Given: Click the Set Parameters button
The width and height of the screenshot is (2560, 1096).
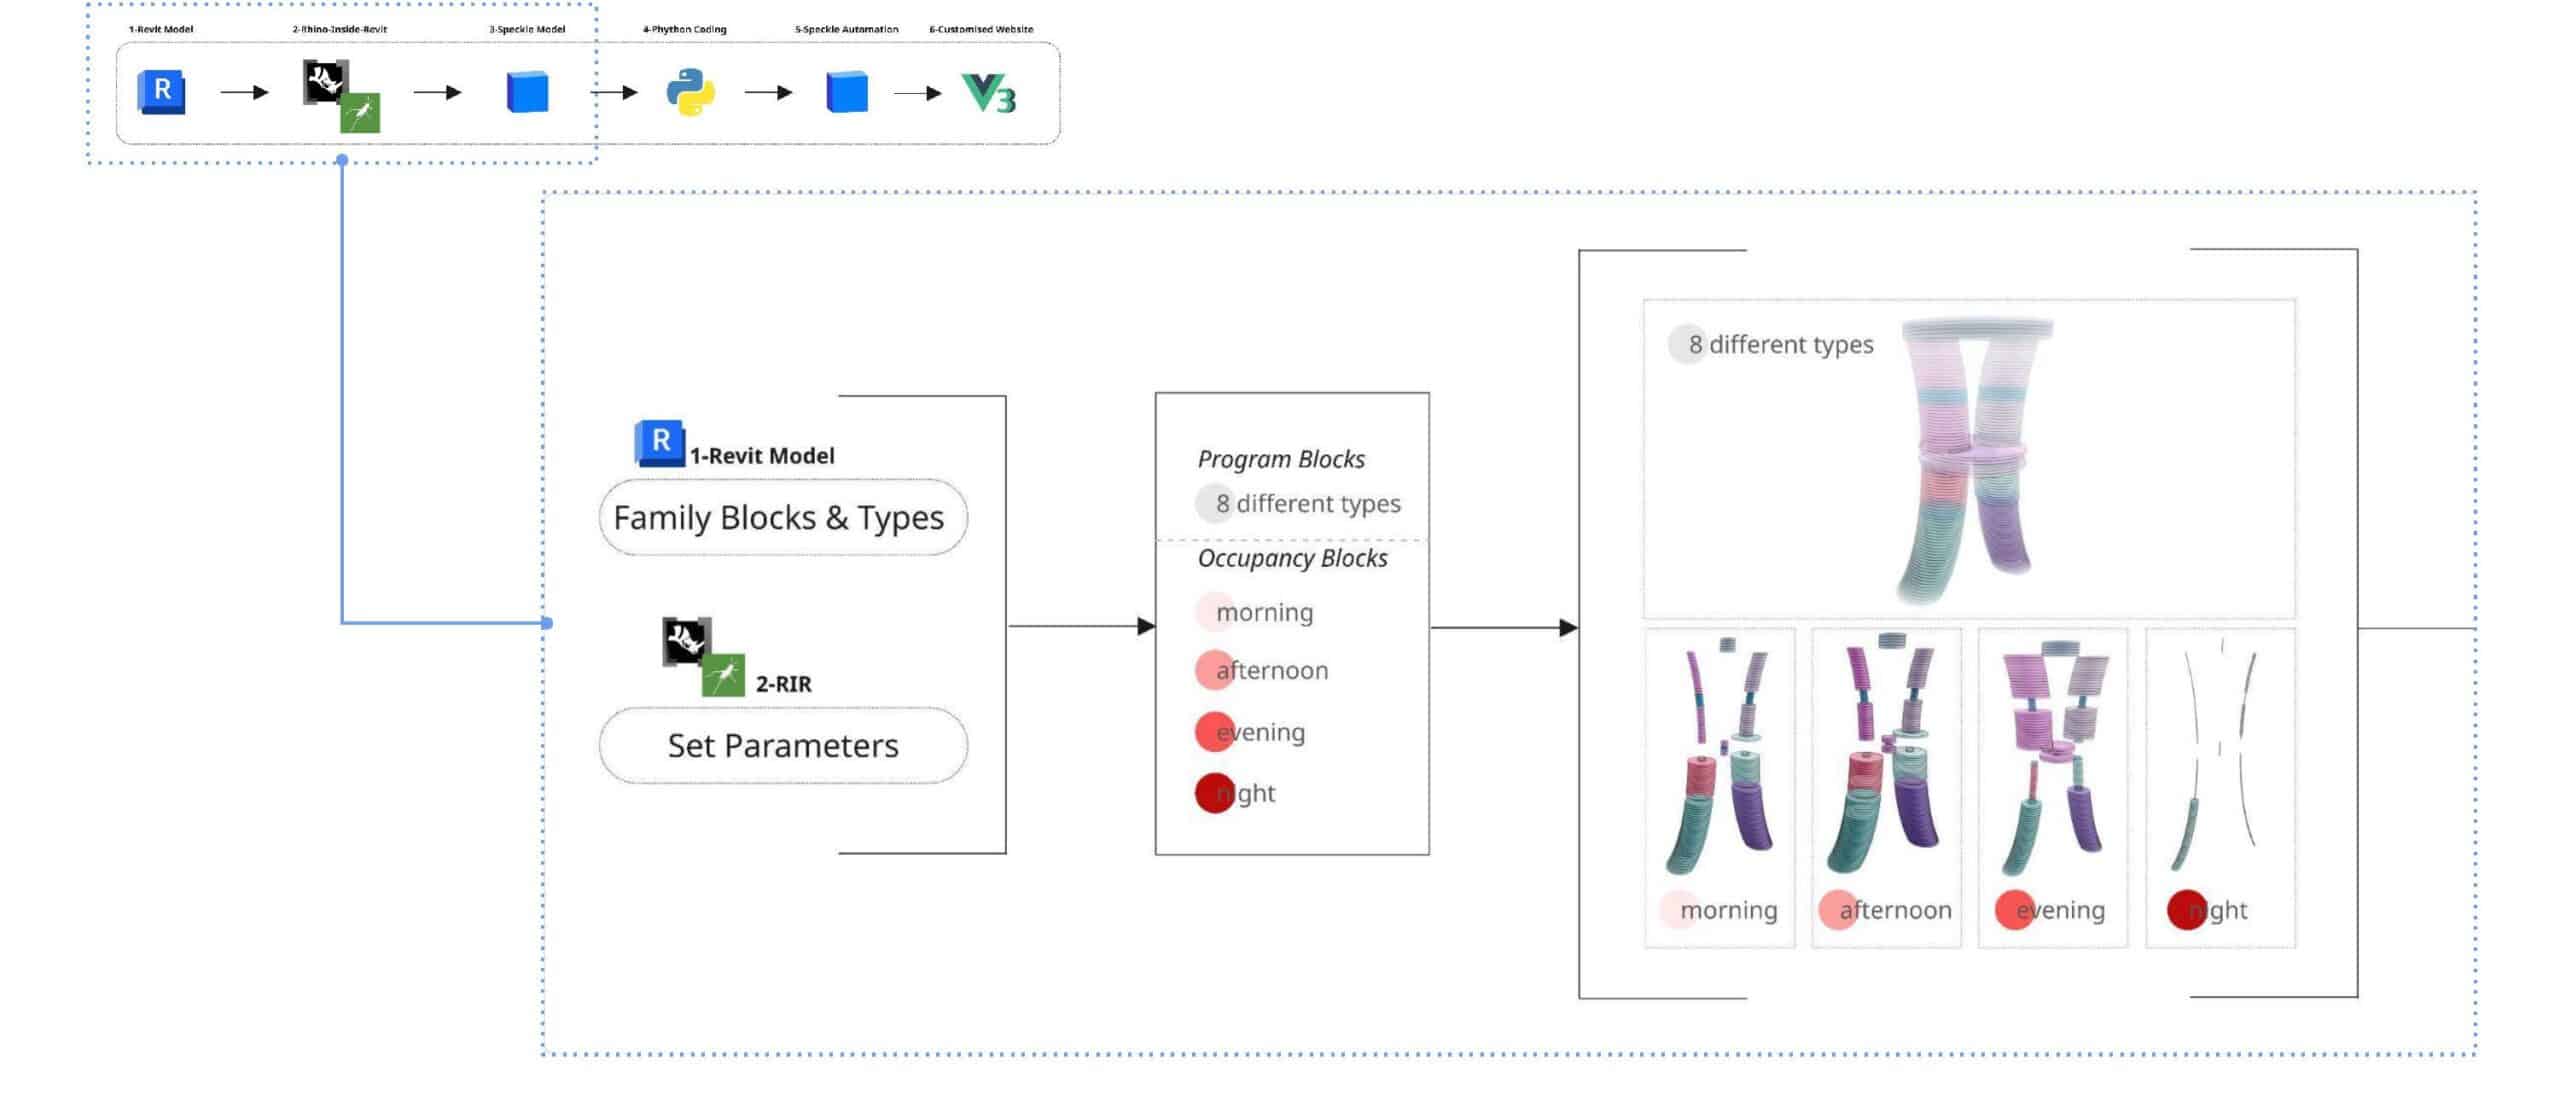Looking at the screenshot, I should 782,745.
